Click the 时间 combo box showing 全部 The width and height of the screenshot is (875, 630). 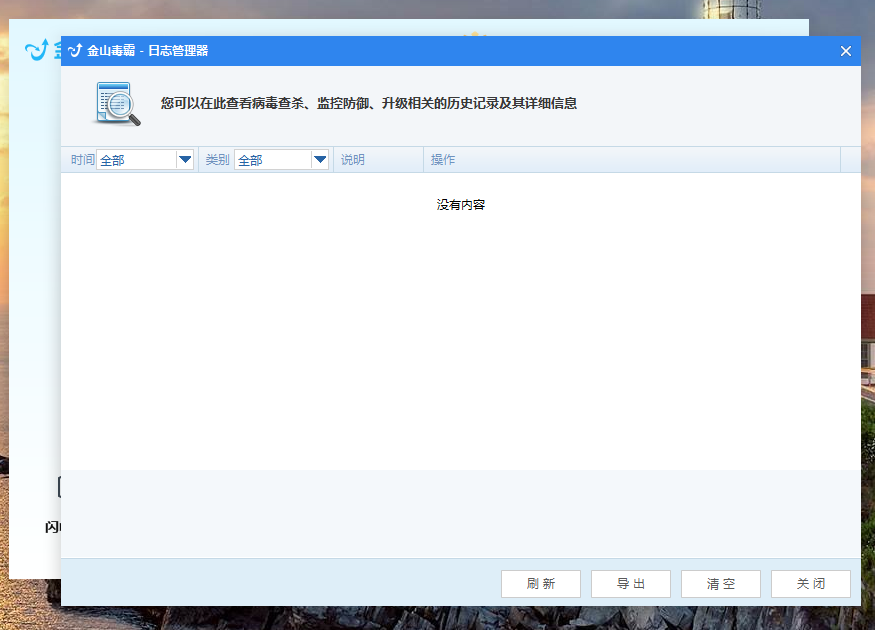click(136, 160)
